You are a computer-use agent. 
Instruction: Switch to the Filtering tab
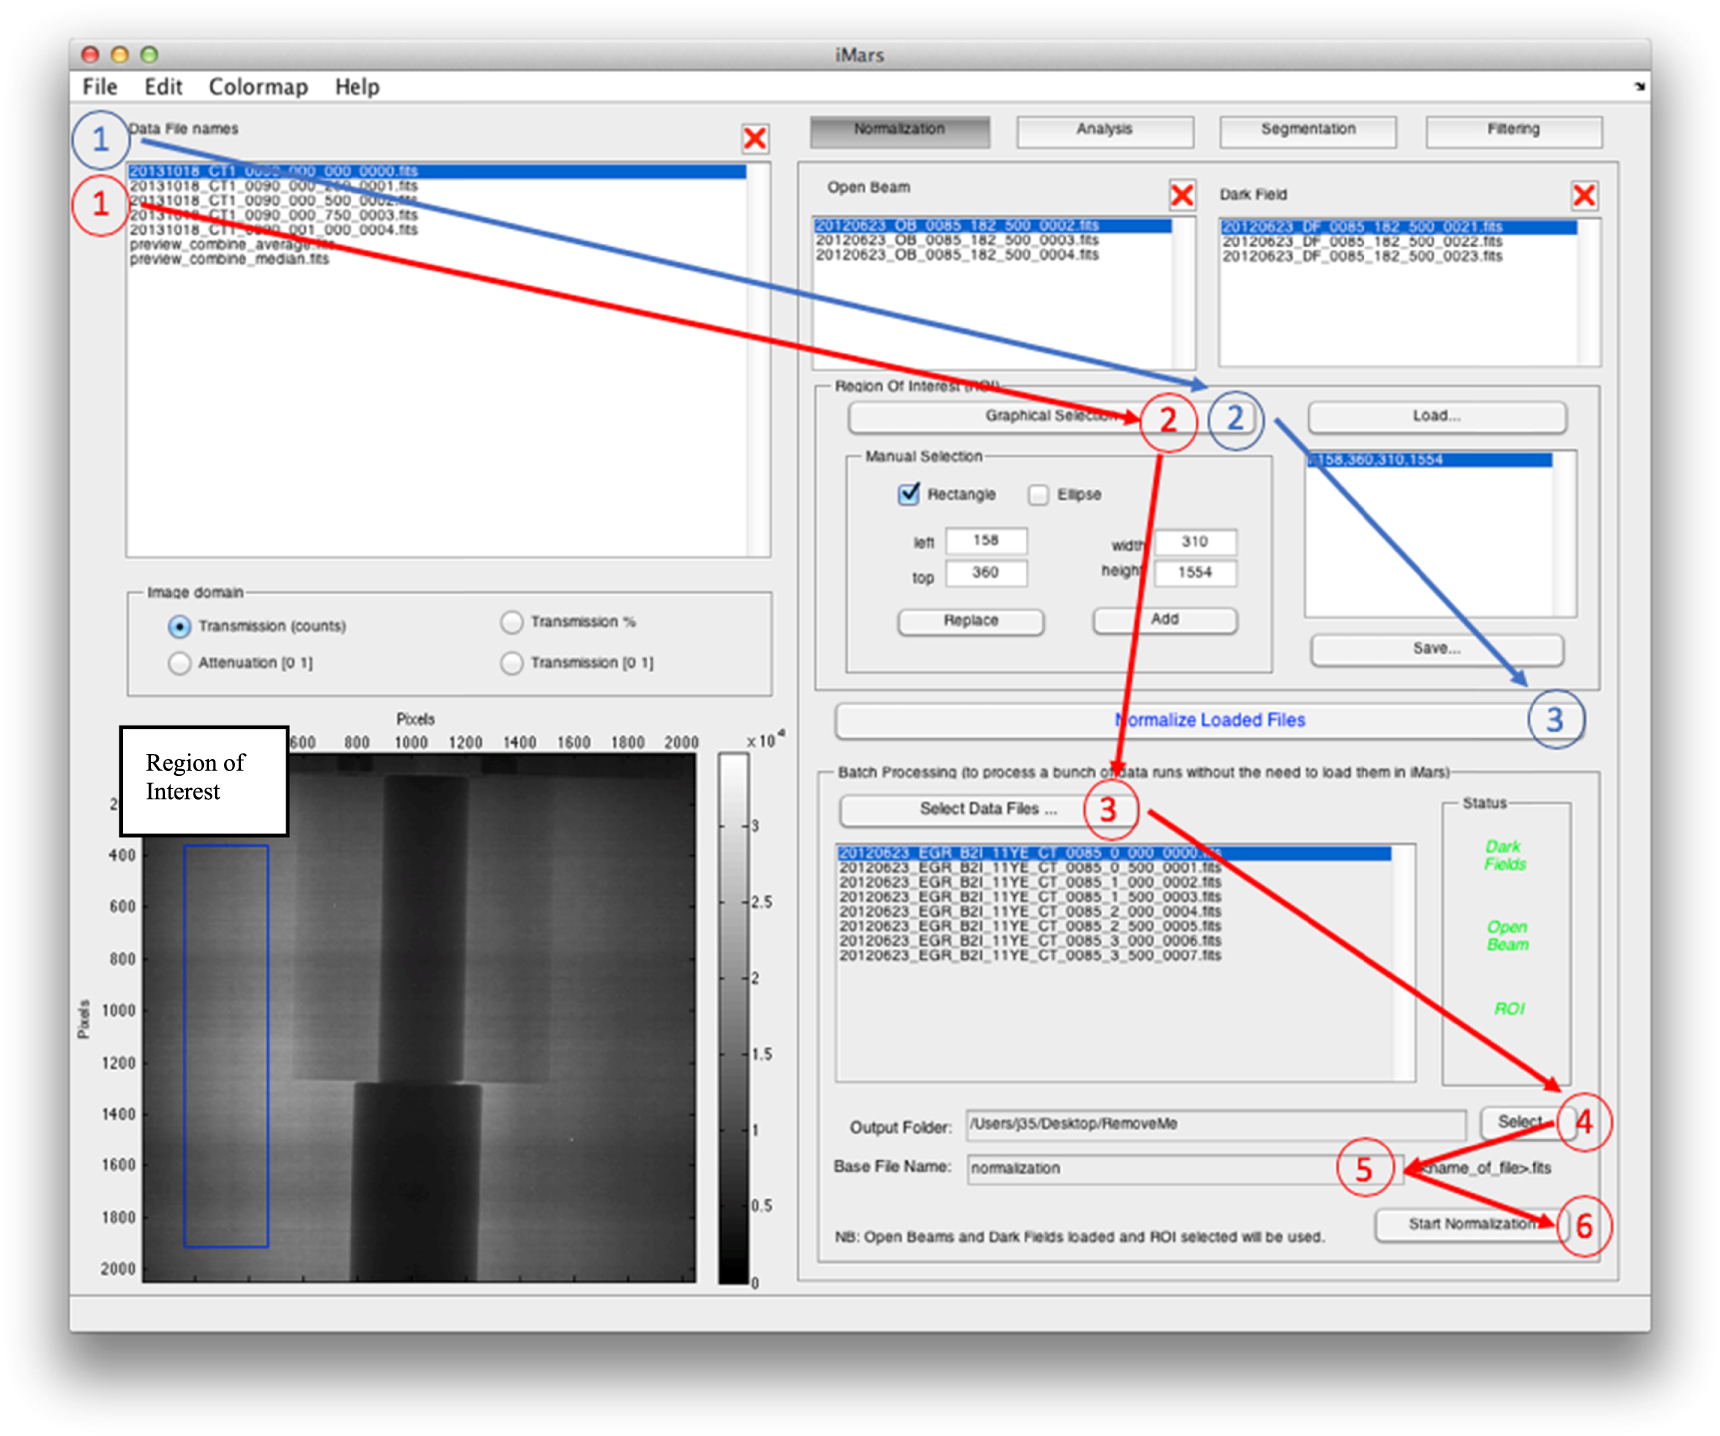tap(1514, 130)
